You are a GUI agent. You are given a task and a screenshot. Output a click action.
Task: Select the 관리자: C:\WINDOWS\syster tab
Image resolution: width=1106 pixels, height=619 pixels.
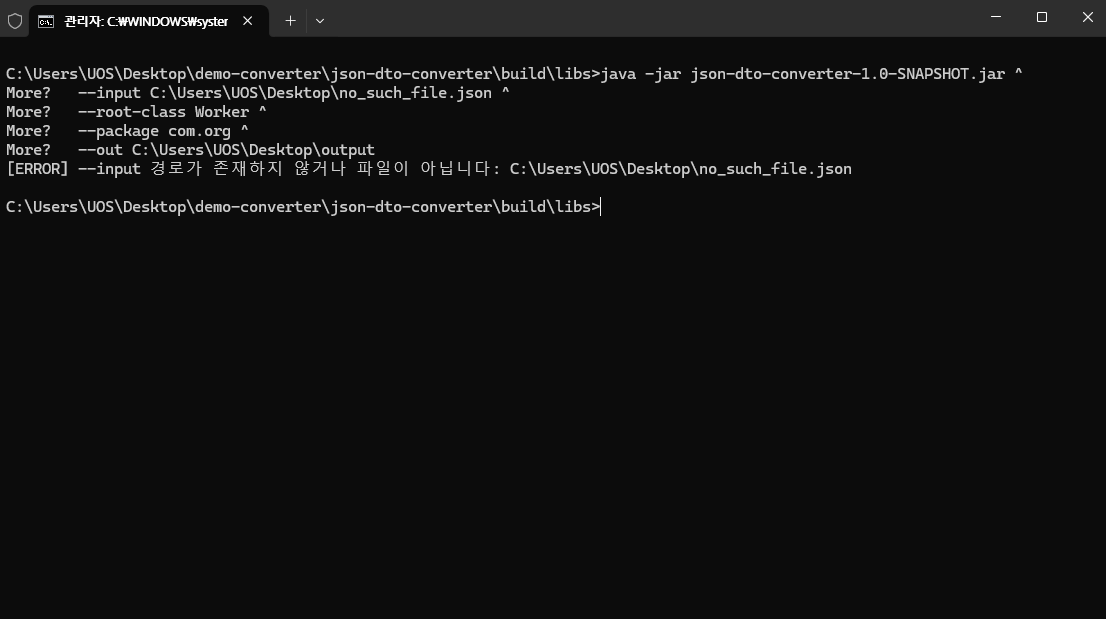[148, 21]
